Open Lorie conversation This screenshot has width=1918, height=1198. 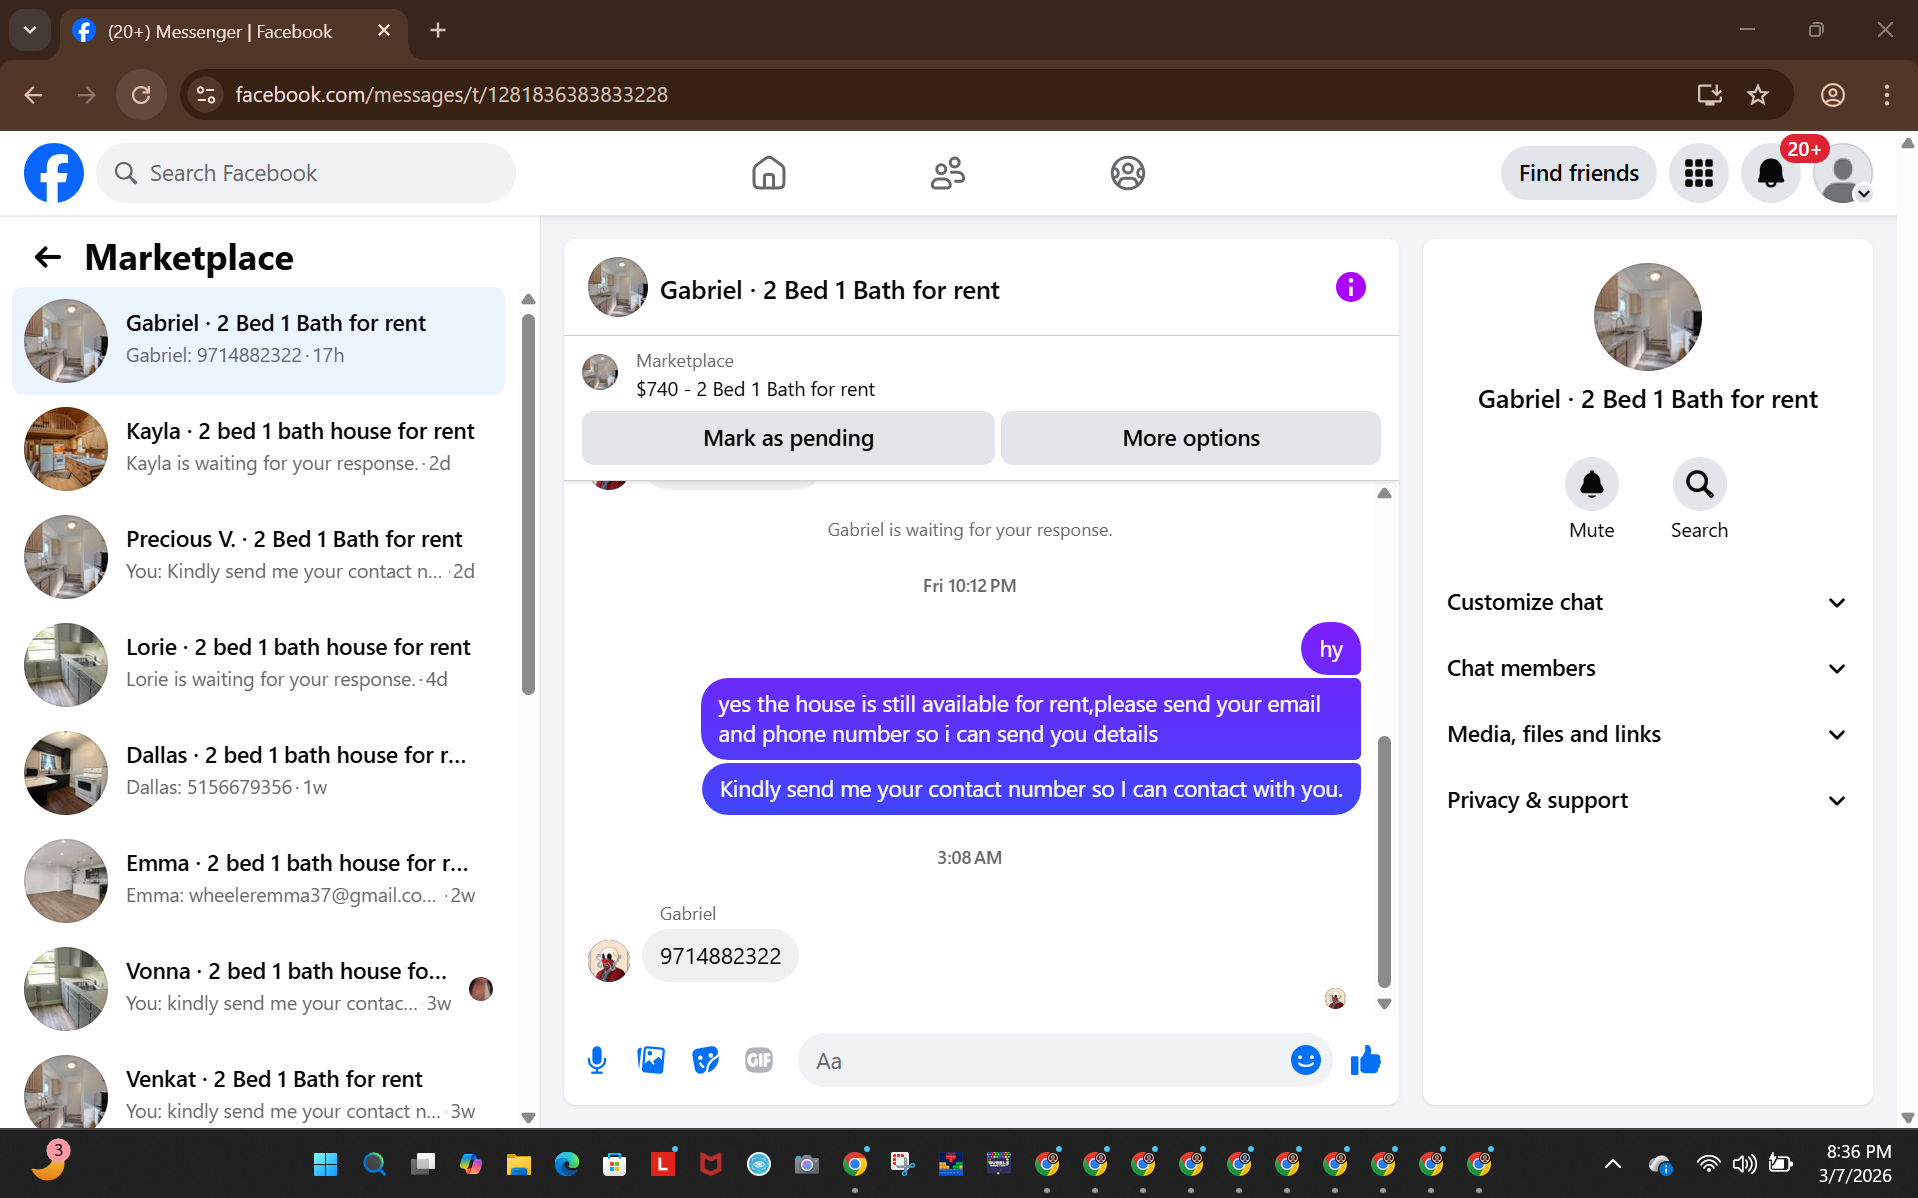coord(258,665)
